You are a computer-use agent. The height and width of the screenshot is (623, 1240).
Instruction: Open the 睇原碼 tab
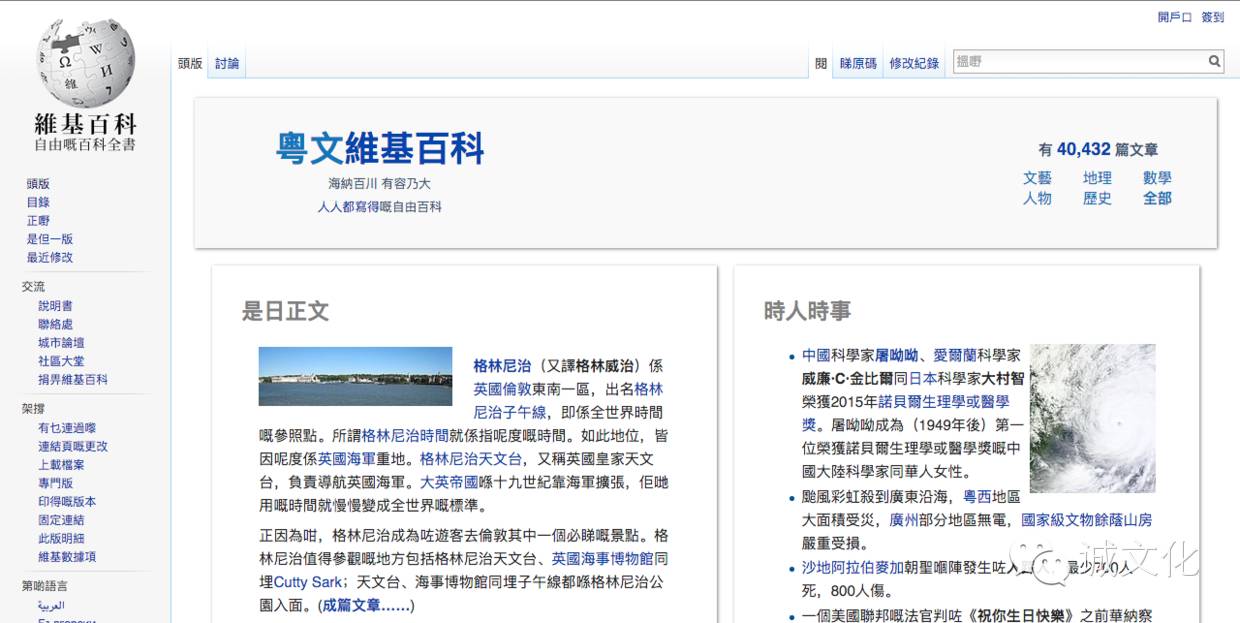tap(858, 63)
